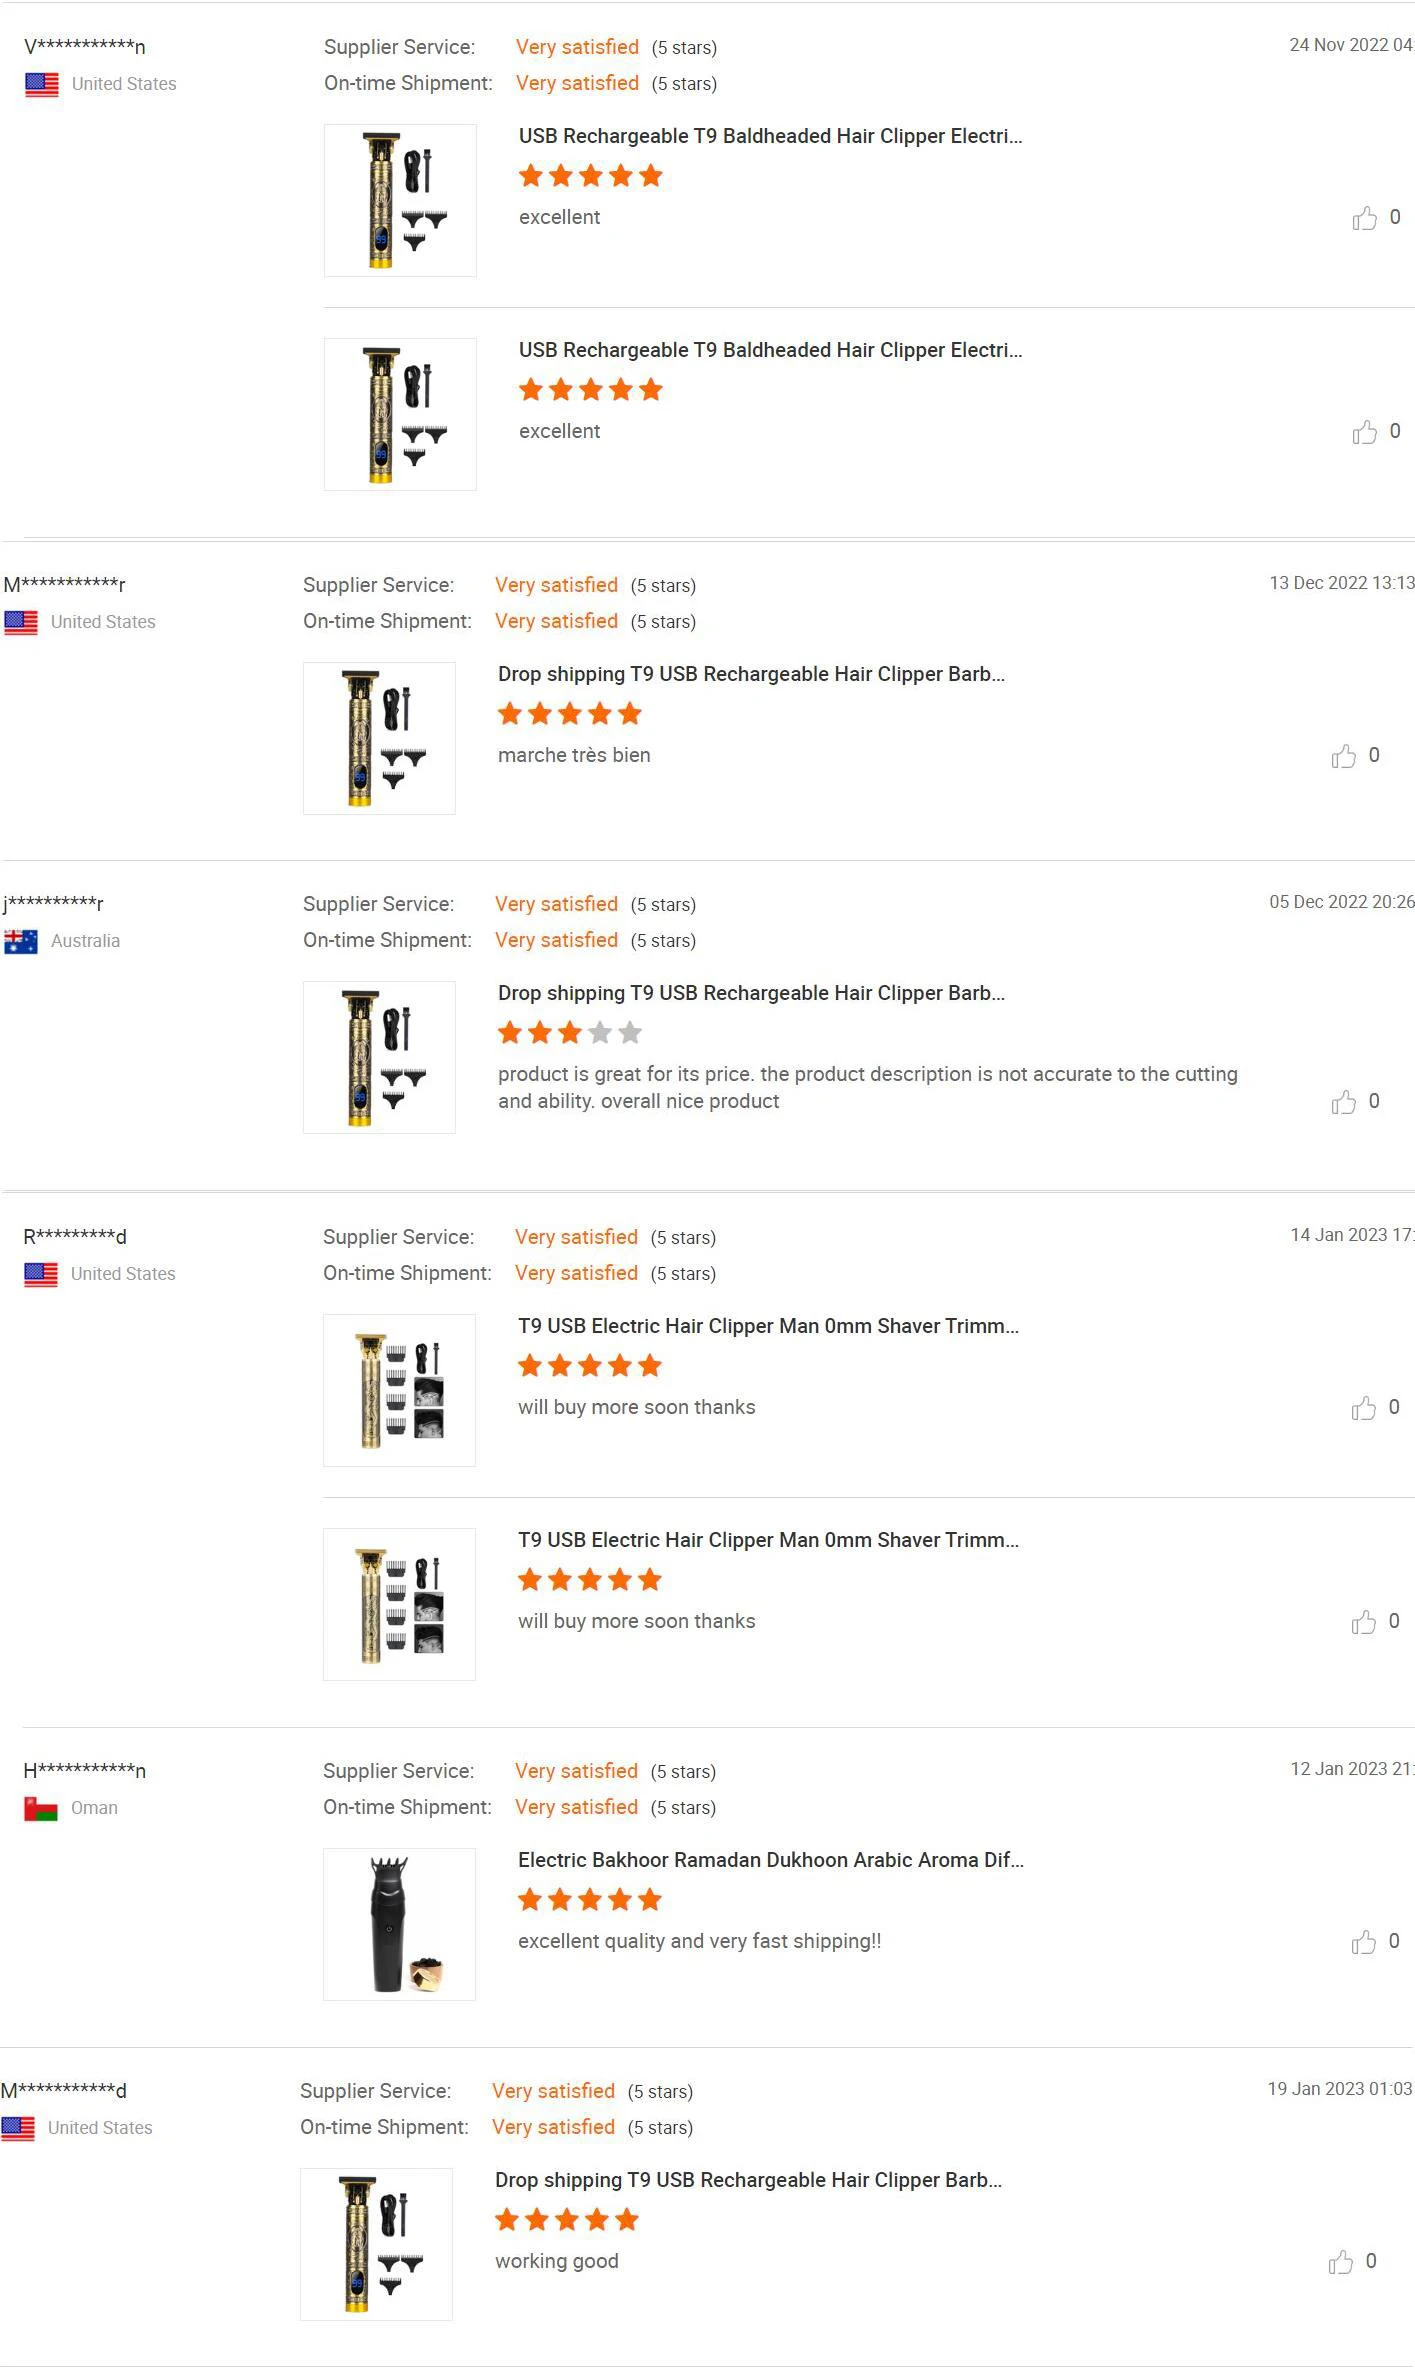The width and height of the screenshot is (1415, 2367).
Task: Like the second 'will buy more soon thanks' review
Action: click(1363, 1622)
